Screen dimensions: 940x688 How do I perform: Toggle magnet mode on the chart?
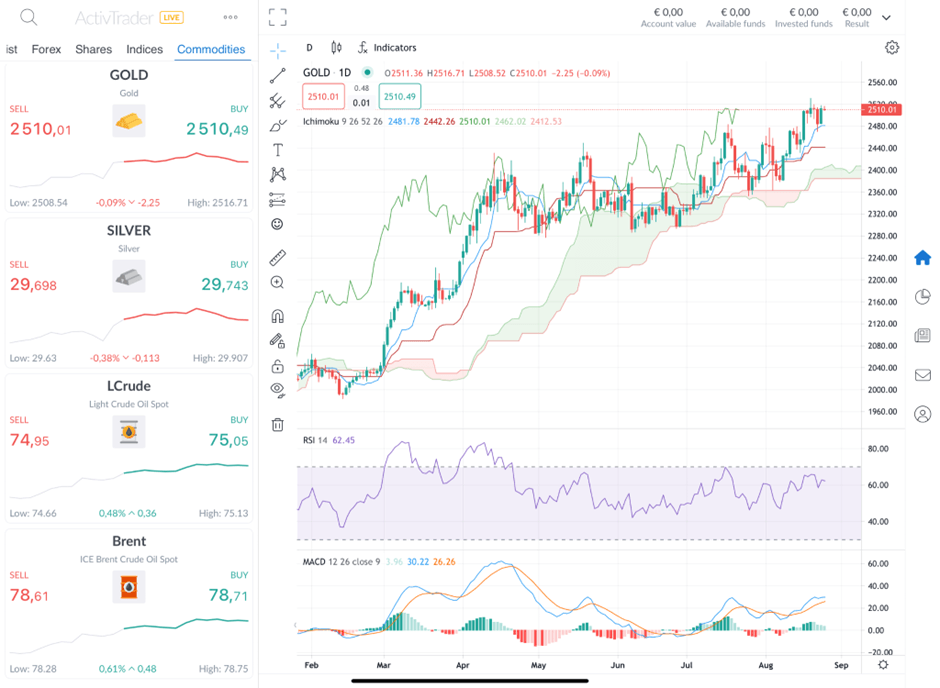pyautogui.click(x=278, y=316)
